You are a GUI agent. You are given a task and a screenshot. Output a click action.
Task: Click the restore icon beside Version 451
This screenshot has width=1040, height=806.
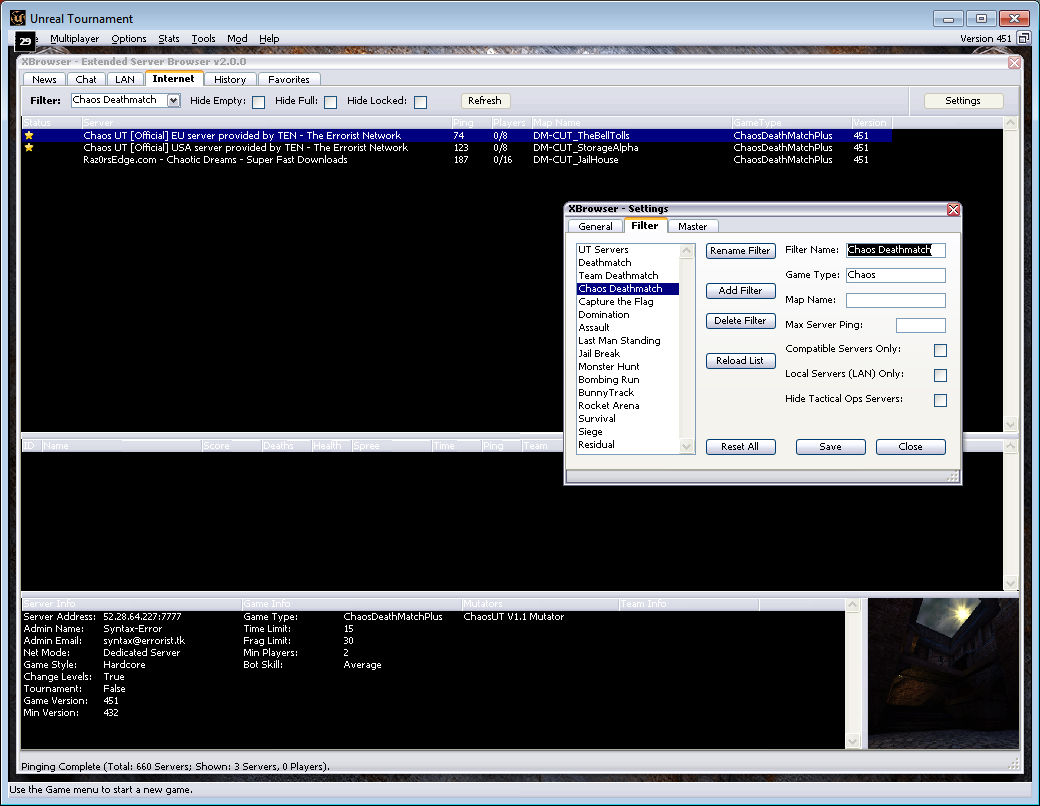[x=1024, y=38]
